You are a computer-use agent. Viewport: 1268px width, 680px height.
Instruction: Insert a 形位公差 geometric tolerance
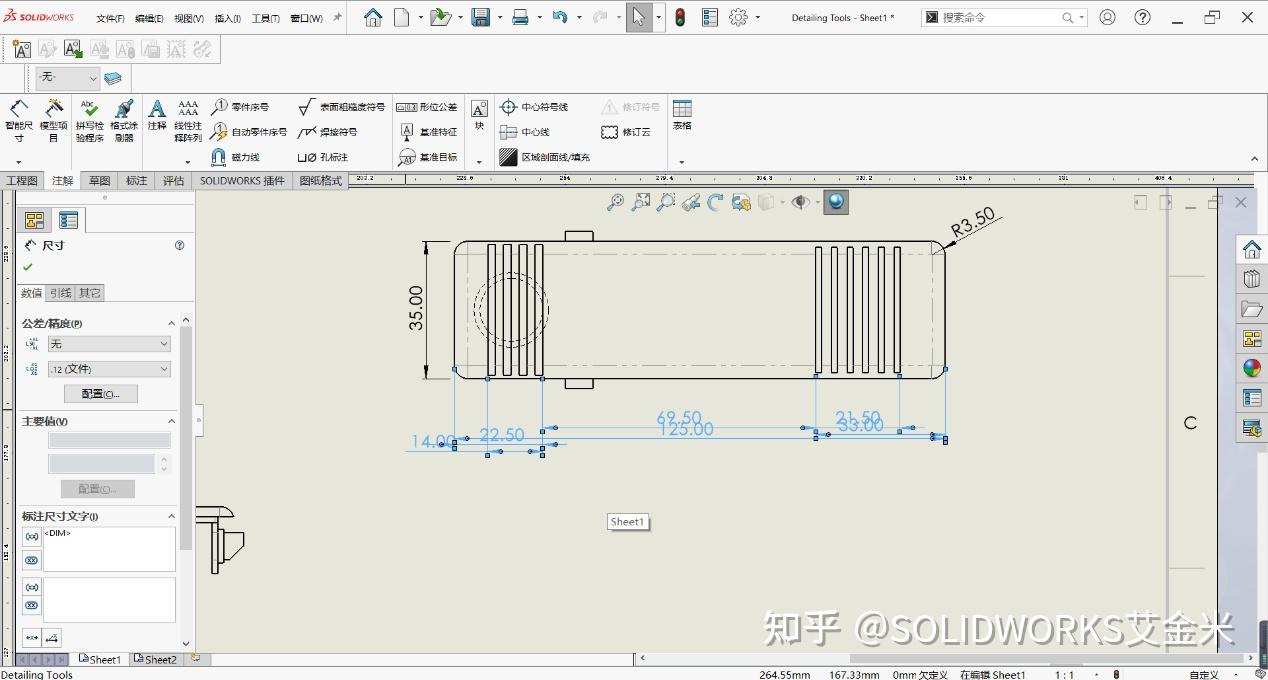tap(427, 107)
